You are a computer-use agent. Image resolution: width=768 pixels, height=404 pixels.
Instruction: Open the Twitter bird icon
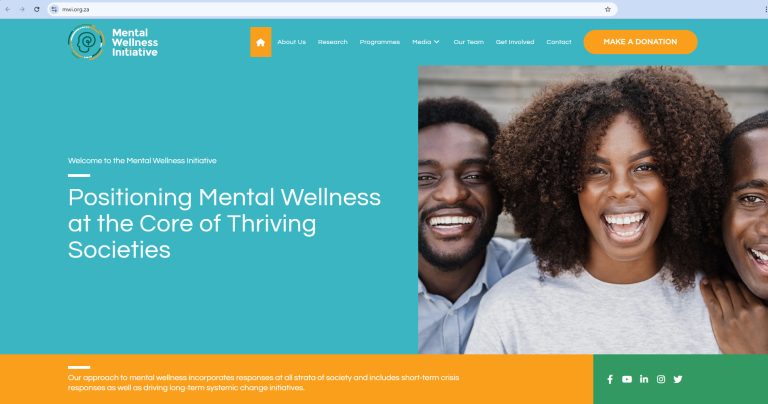click(x=678, y=379)
